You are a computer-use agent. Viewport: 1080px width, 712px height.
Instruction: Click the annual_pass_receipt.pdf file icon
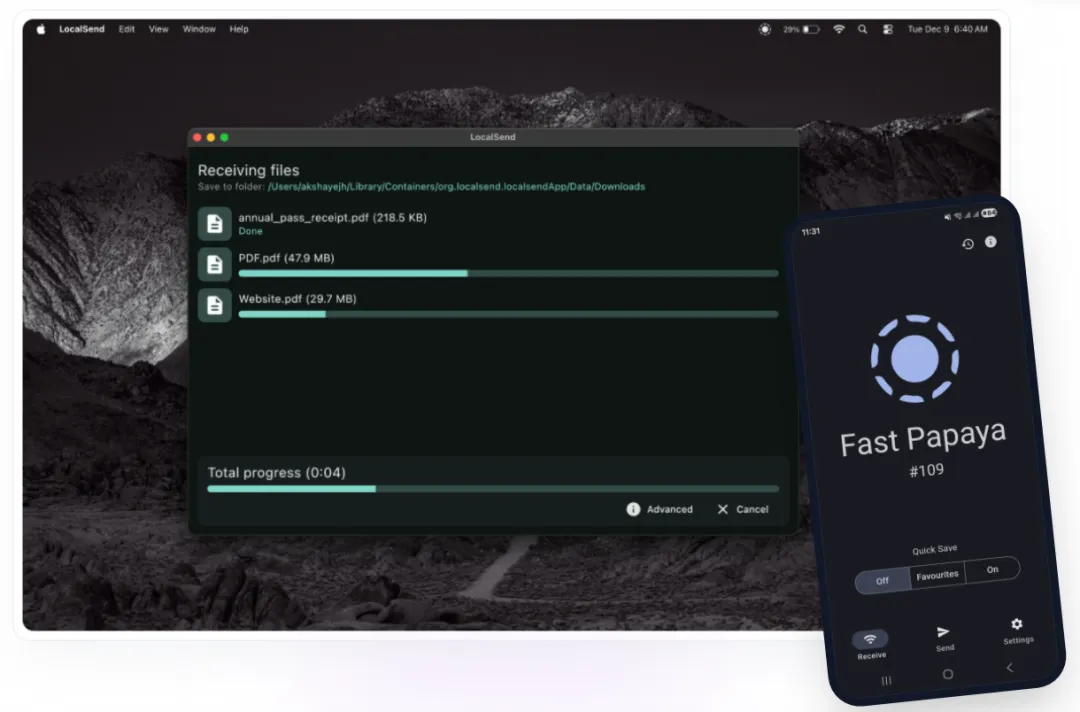[x=214, y=224]
